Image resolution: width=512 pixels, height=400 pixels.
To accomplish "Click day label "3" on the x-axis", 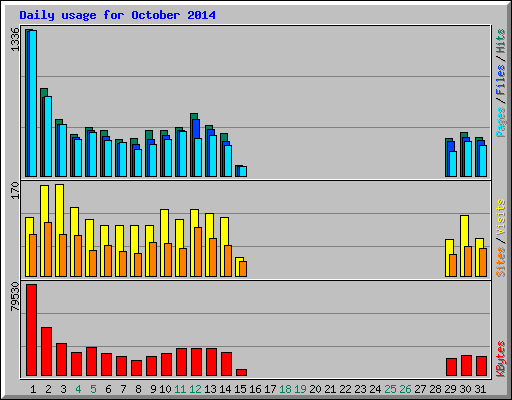I will click(x=63, y=389).
